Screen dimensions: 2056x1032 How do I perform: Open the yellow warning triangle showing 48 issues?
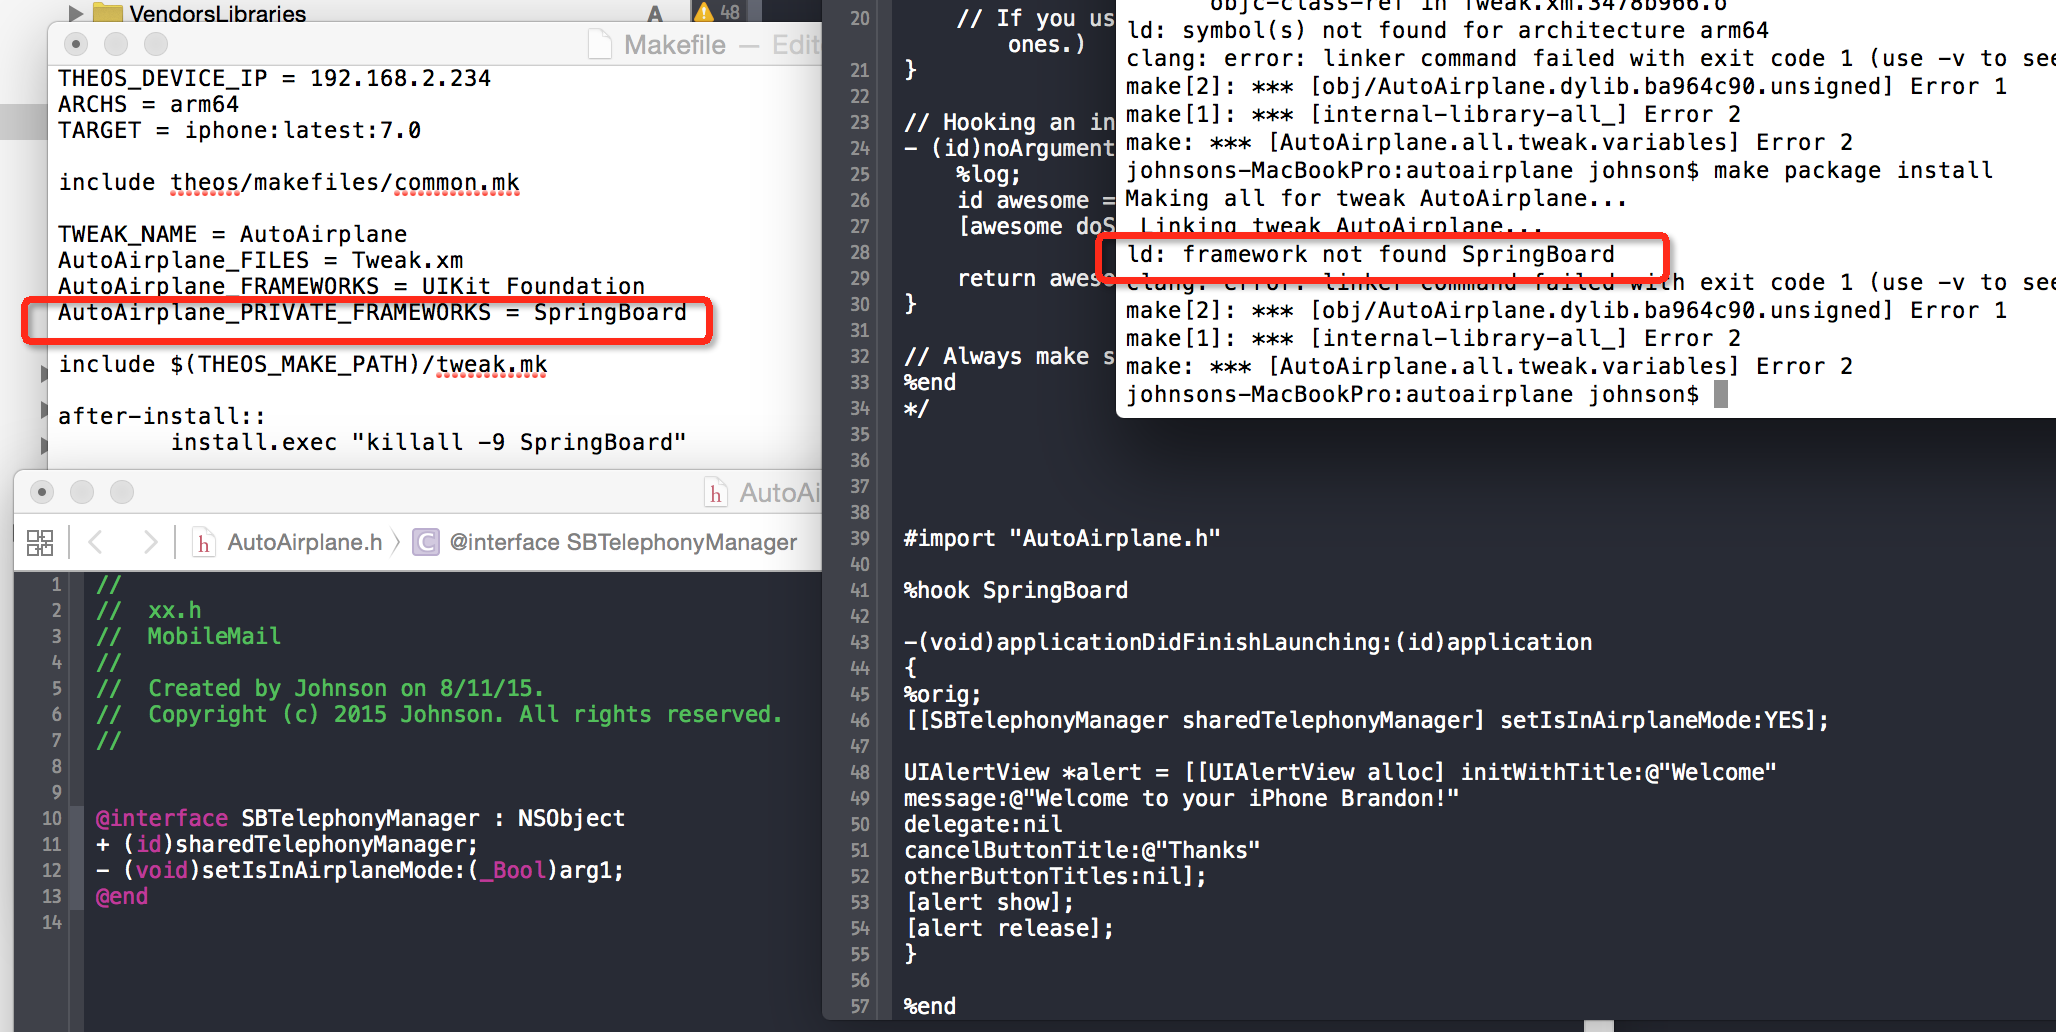tap(704, 12)
